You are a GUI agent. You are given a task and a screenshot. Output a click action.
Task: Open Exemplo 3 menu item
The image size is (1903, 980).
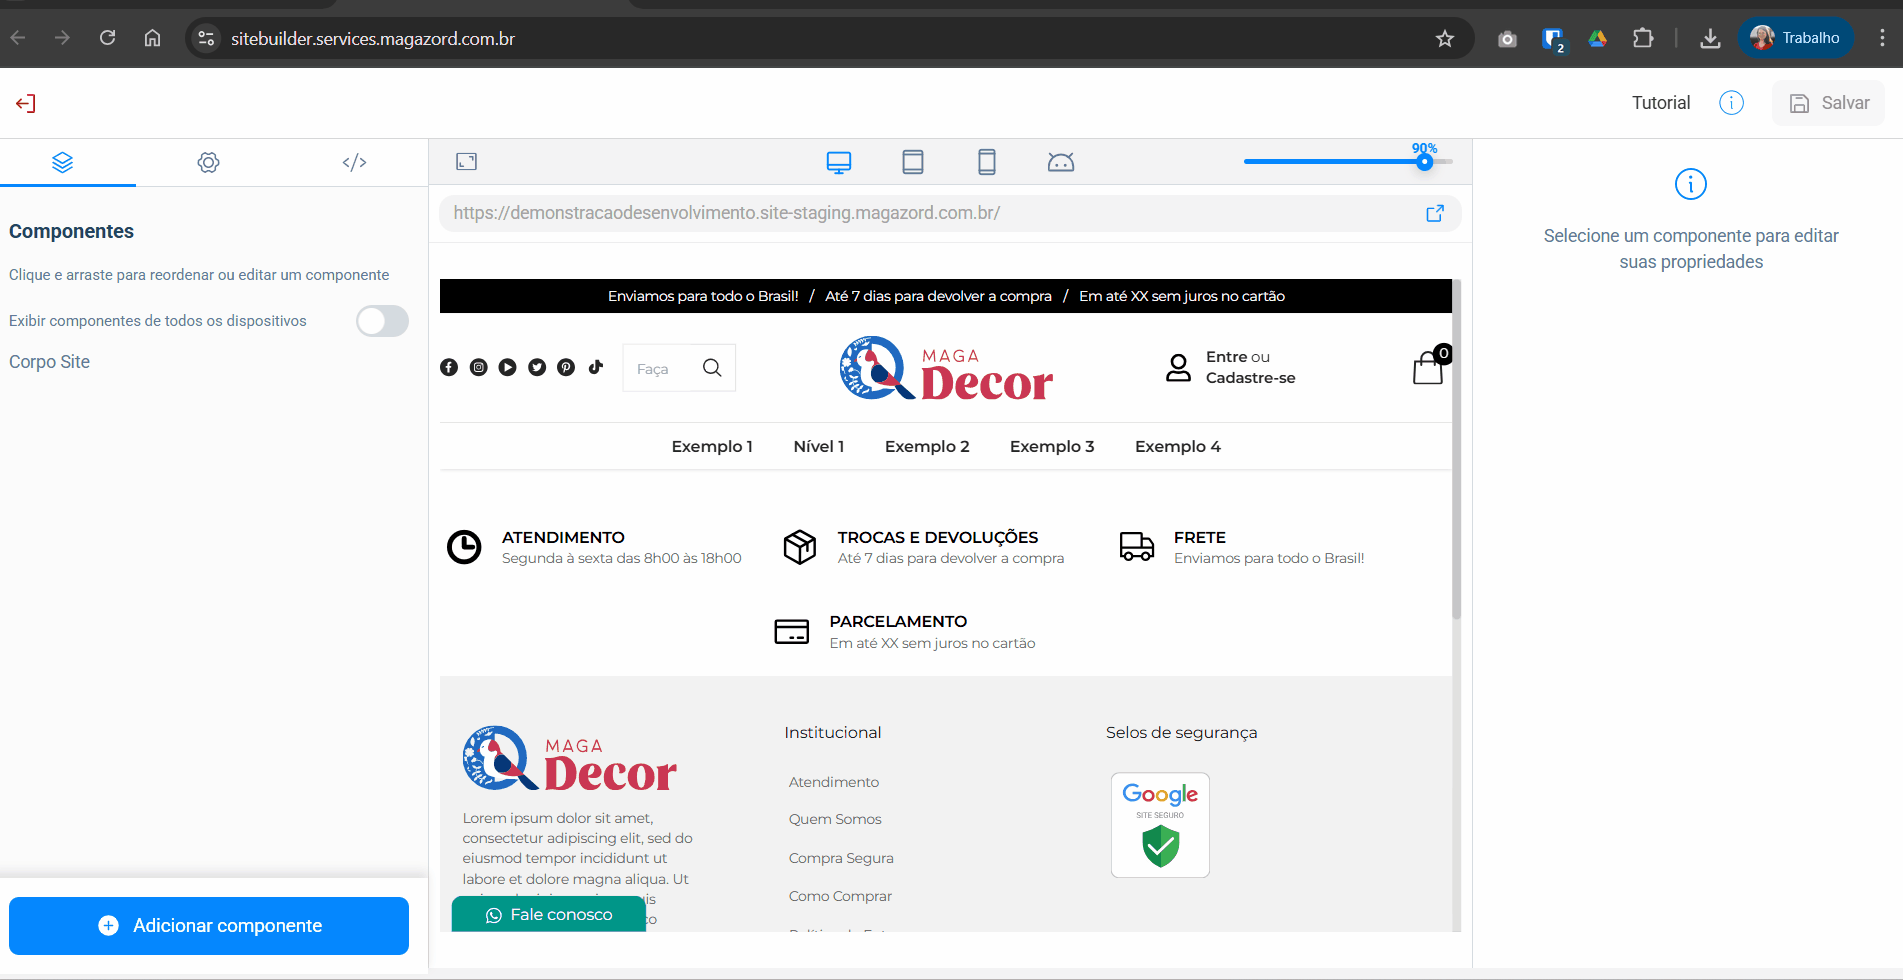(x=1052, y=446)
